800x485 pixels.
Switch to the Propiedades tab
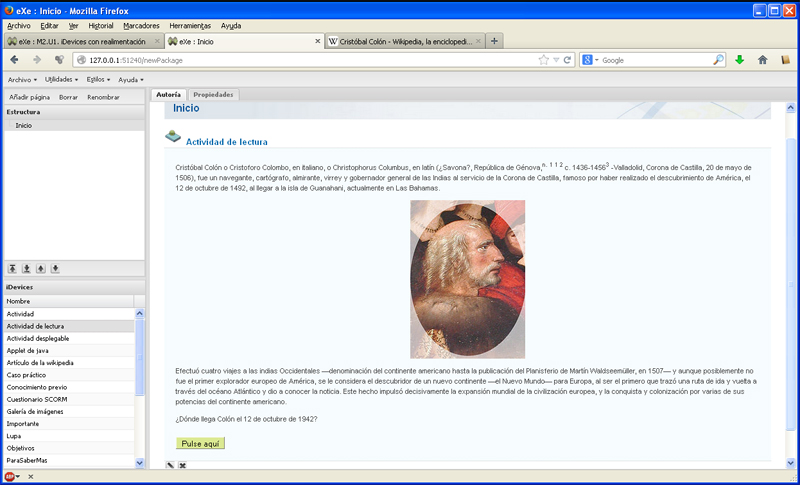tap(213, 95)
